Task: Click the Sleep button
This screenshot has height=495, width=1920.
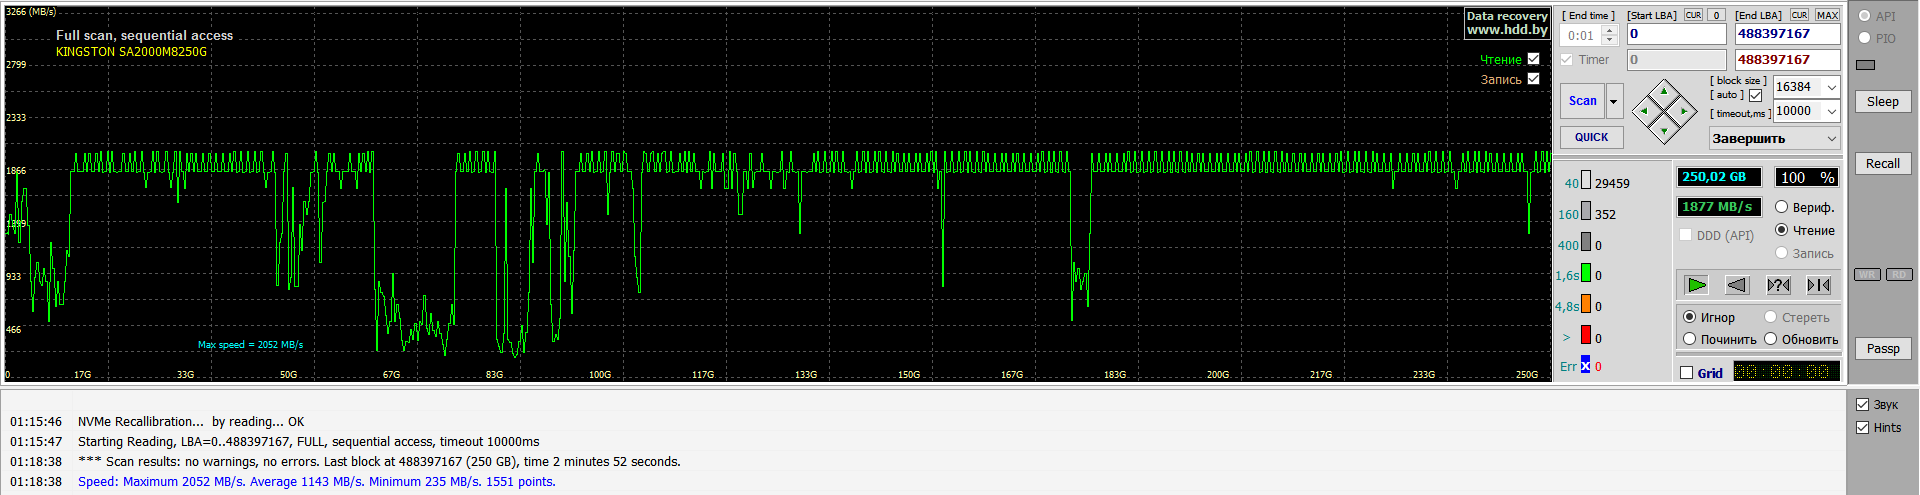Action: [x=1882, y=102]
